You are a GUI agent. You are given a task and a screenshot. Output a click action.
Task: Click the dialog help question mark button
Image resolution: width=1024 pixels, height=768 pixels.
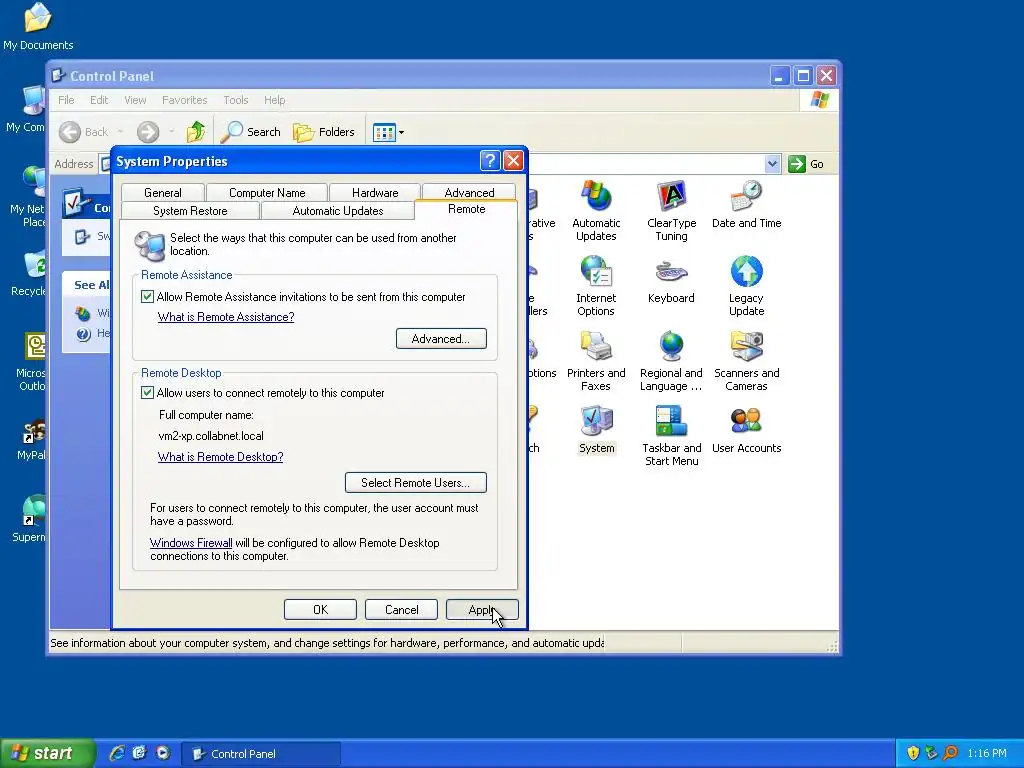point(490,161)
